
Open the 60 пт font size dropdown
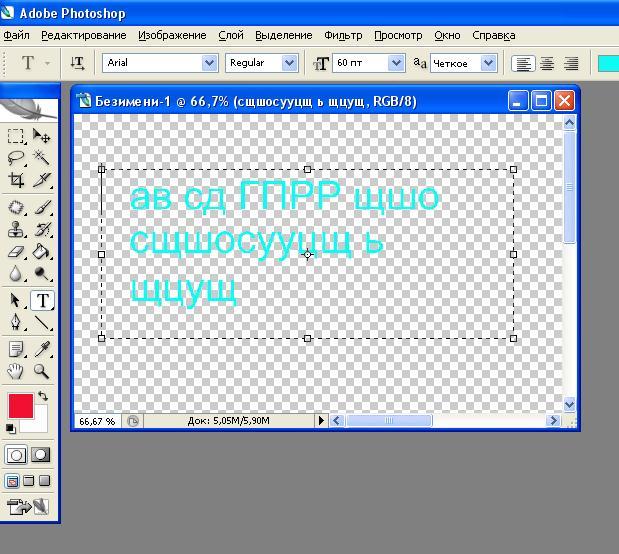[396, 63]
